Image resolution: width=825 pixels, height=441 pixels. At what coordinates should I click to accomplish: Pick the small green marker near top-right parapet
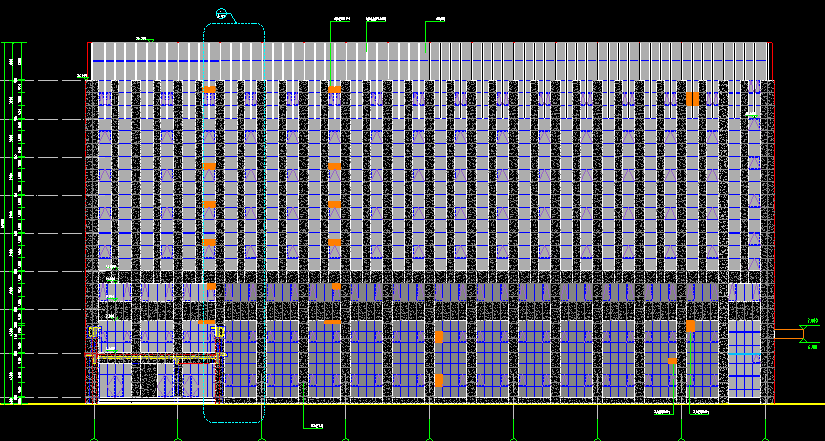click(x=751, y=114)
